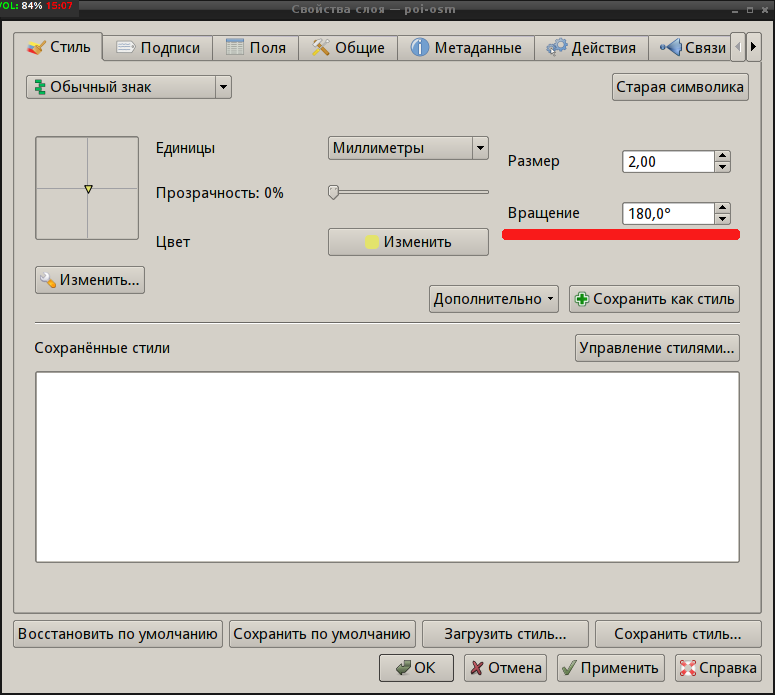This screenshot has width=775, height=695.
Task: Open the Действия tab
Action: pyautogui.click(x=591, y=48)
